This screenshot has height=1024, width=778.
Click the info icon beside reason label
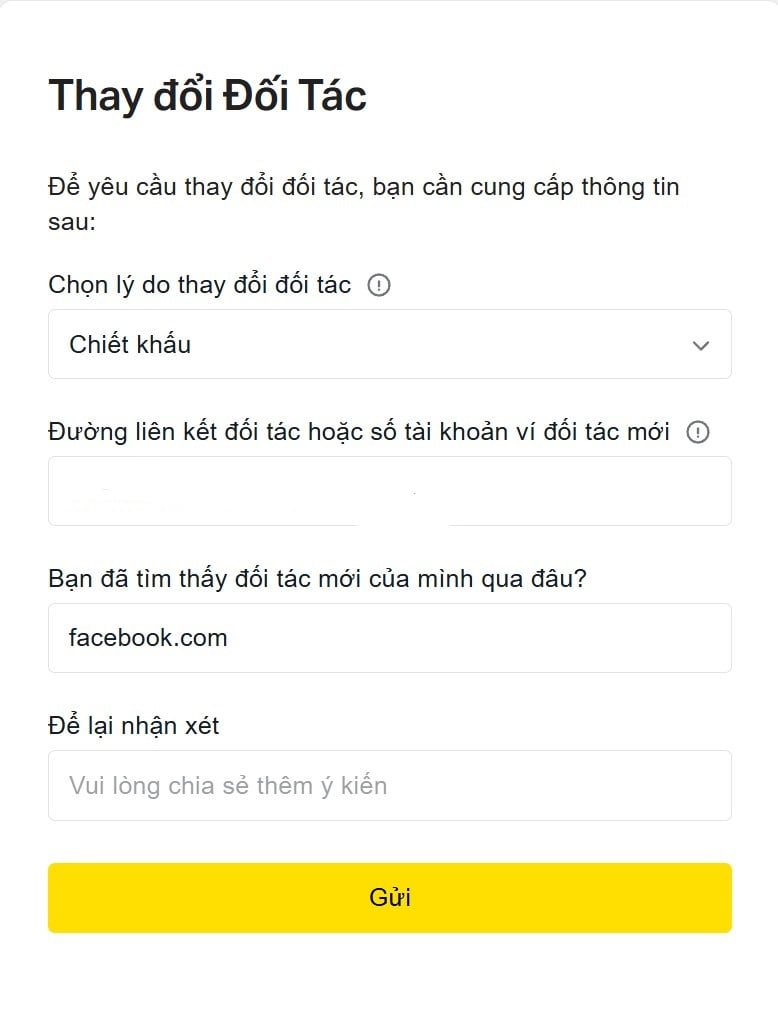tap(379, 285)
